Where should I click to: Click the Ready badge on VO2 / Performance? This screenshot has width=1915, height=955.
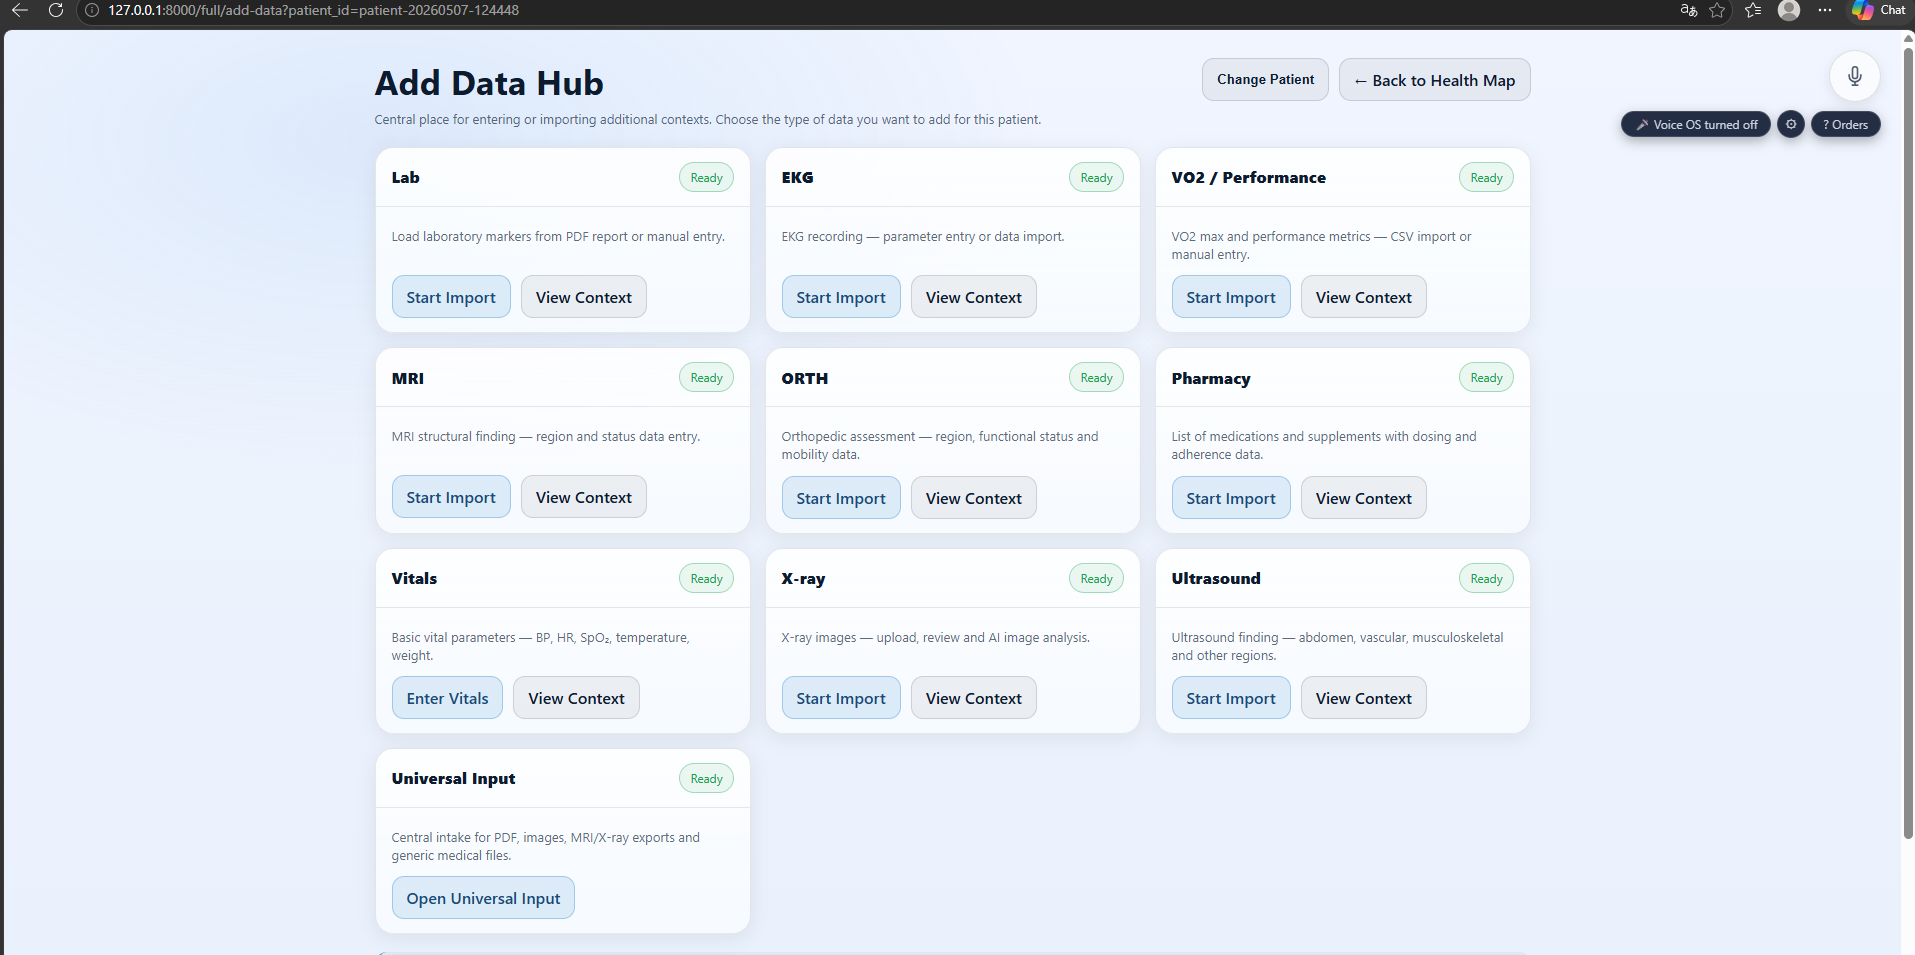click(1486, 178)
